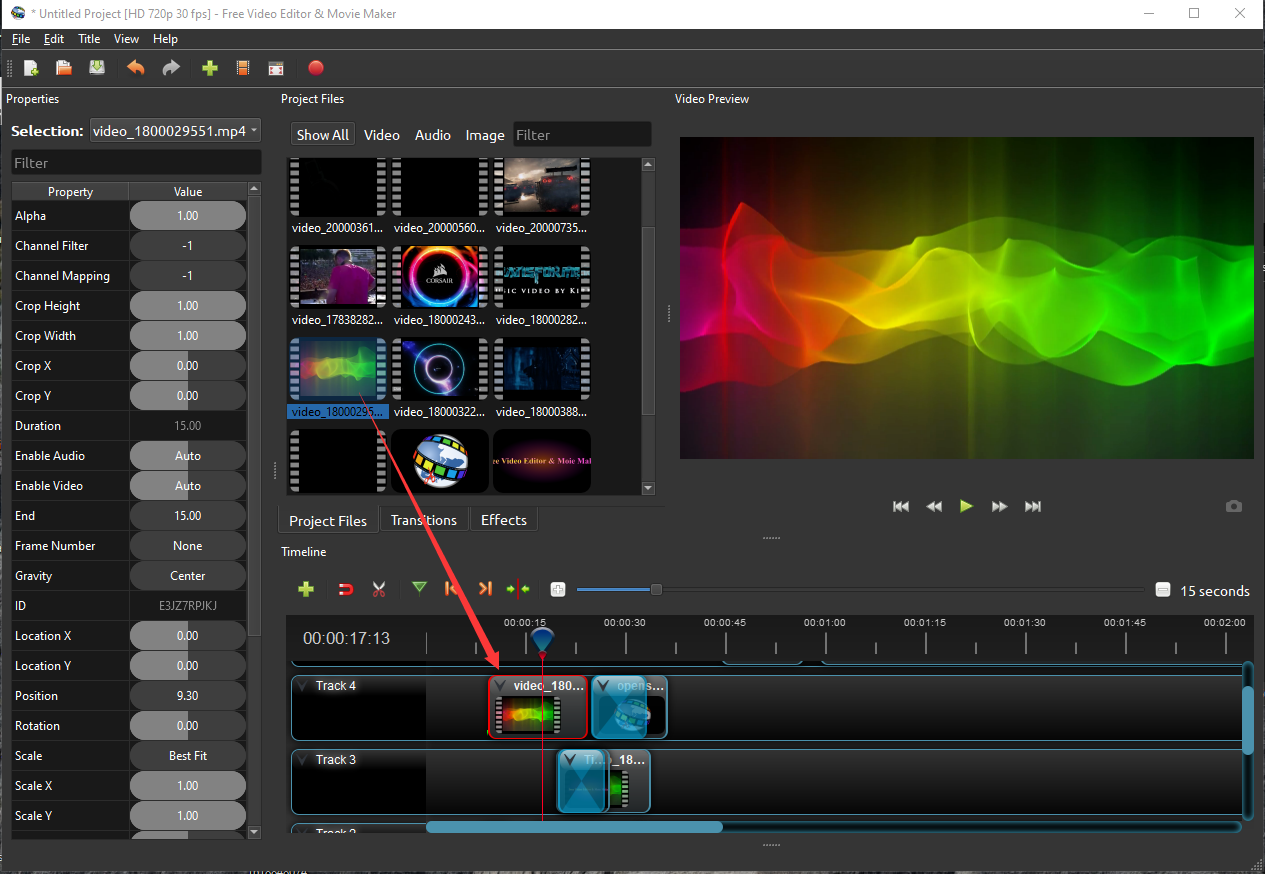Play the video preview
1265x874 pixels.
pos(966,506)
